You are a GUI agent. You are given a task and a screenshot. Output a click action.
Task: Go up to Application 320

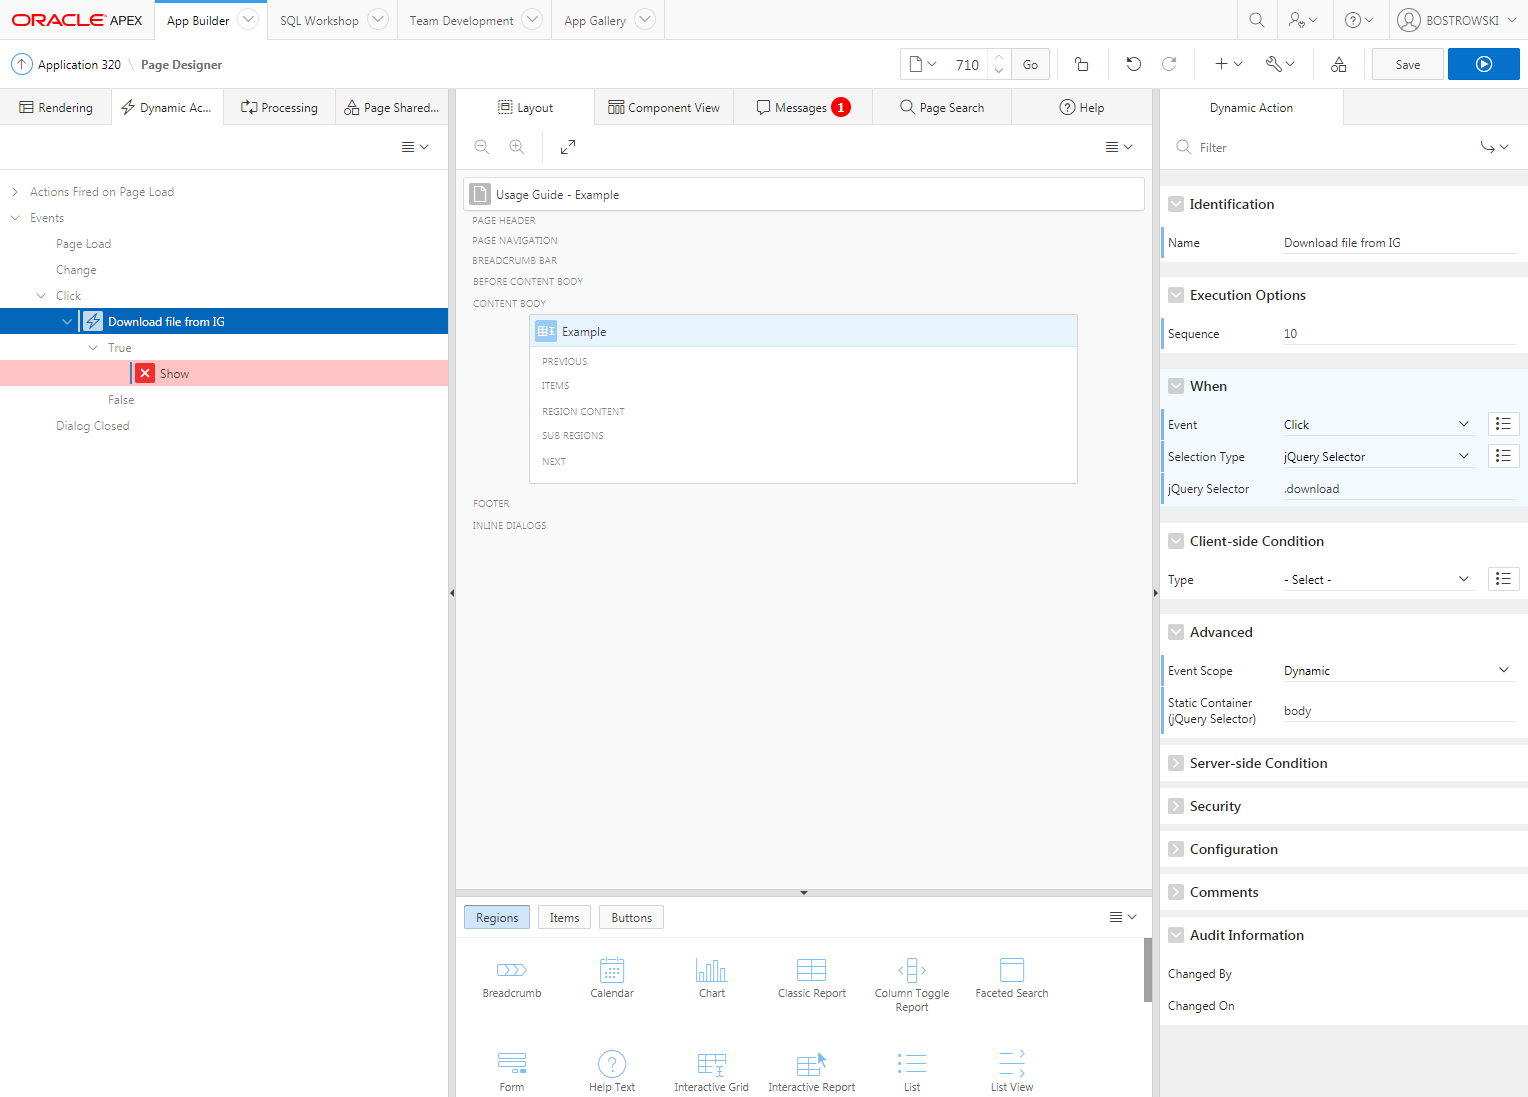(66, 64)
